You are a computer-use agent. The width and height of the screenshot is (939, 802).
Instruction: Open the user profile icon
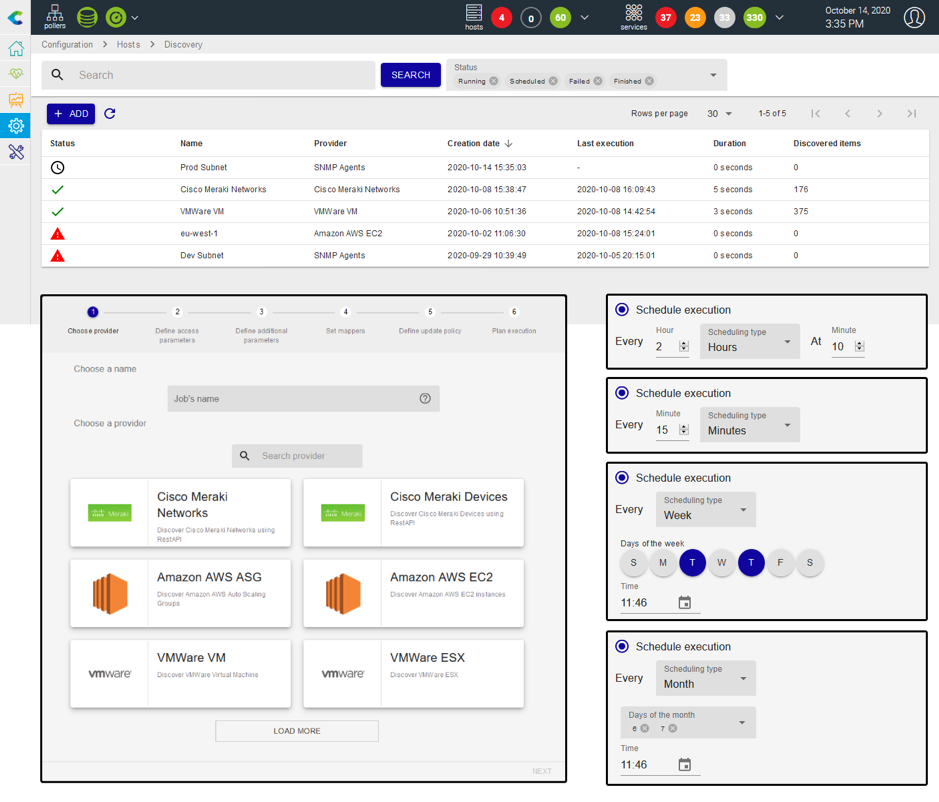click(x=914, y=17)
